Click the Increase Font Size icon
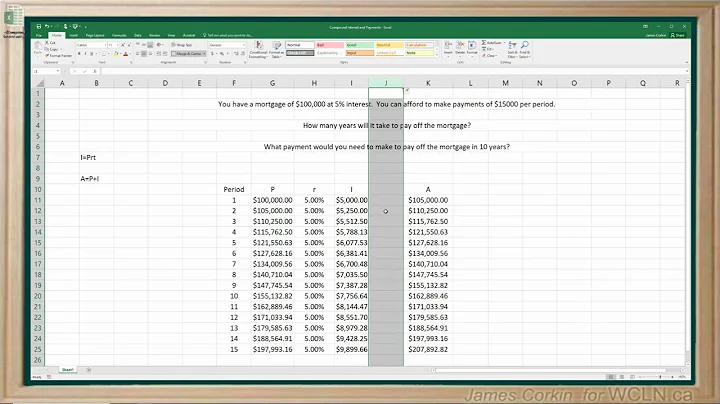720x404 pixels. [x=123, y=45]
